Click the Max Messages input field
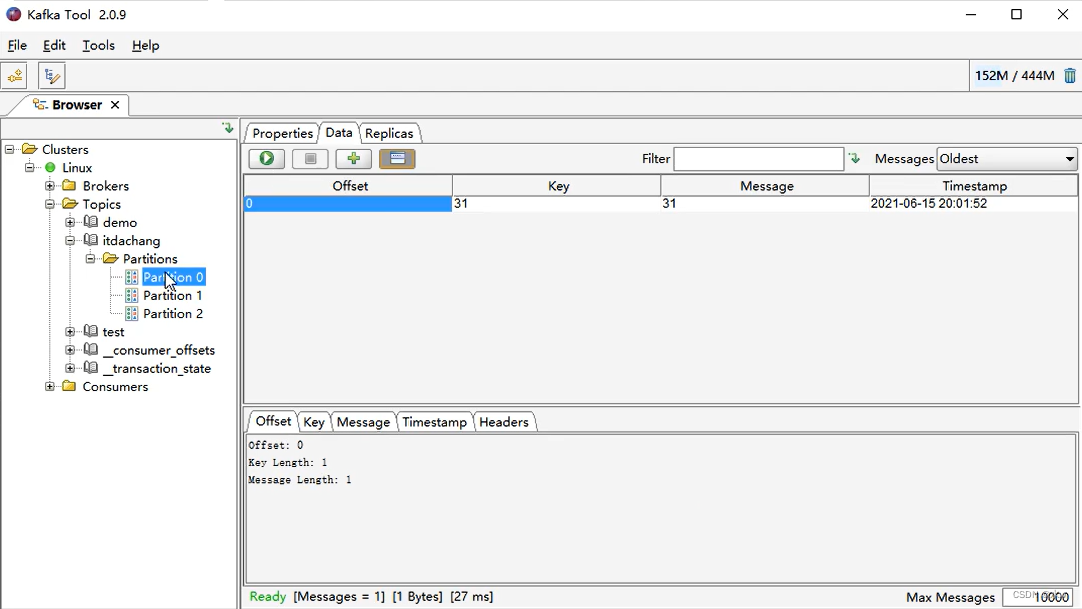The image size is (1082, 609). tap(1038, 597)
